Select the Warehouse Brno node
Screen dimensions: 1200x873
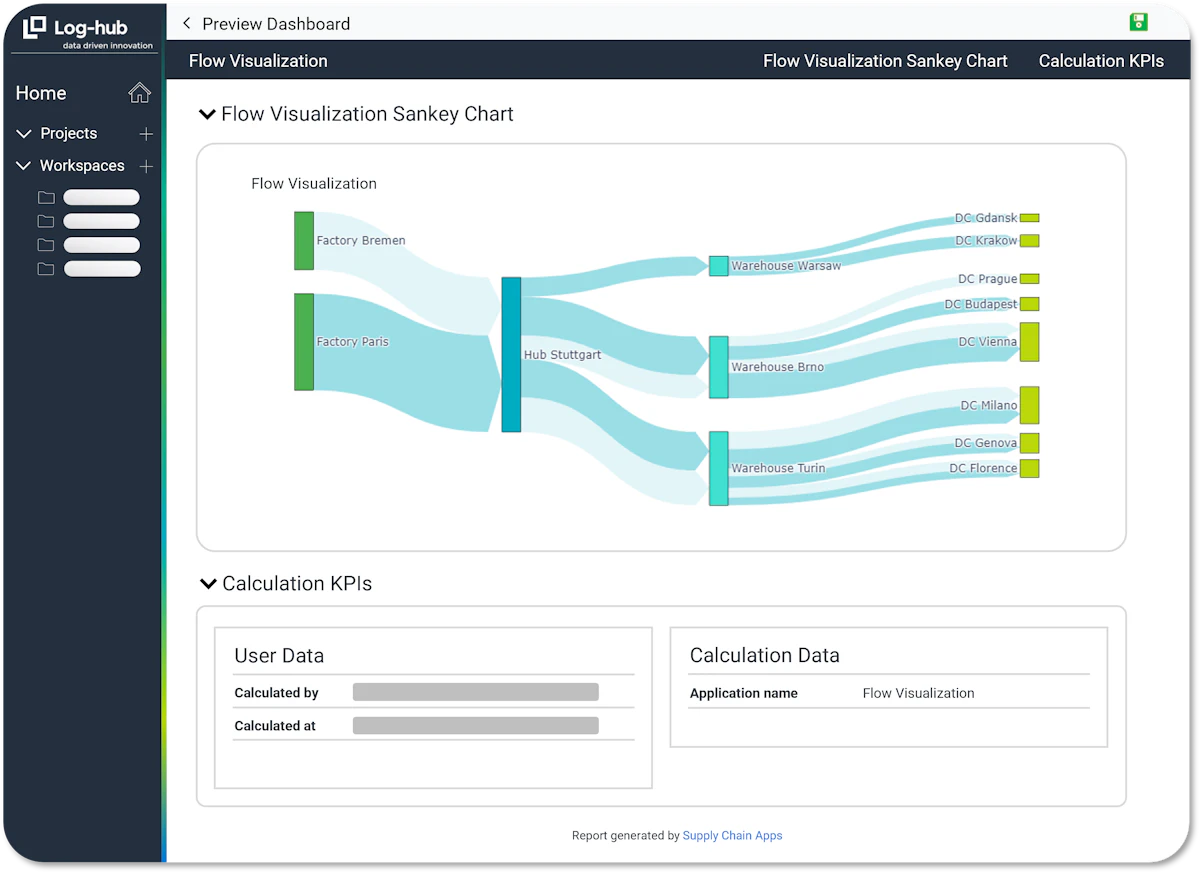click(718, 367)
